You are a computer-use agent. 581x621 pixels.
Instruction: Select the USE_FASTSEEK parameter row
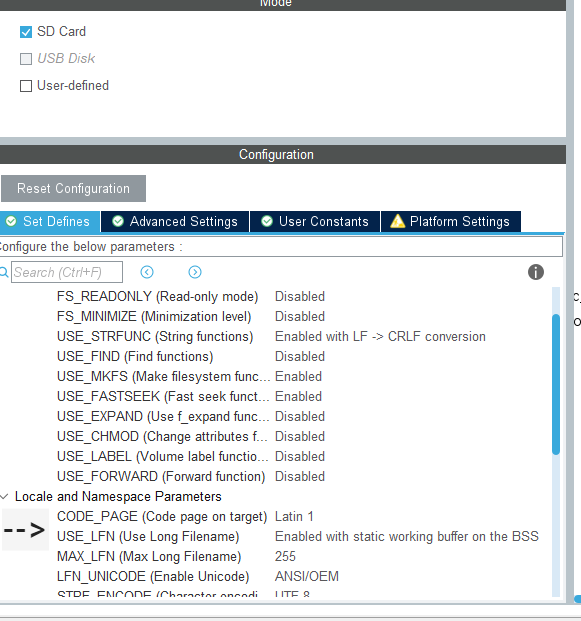point(163,396)
